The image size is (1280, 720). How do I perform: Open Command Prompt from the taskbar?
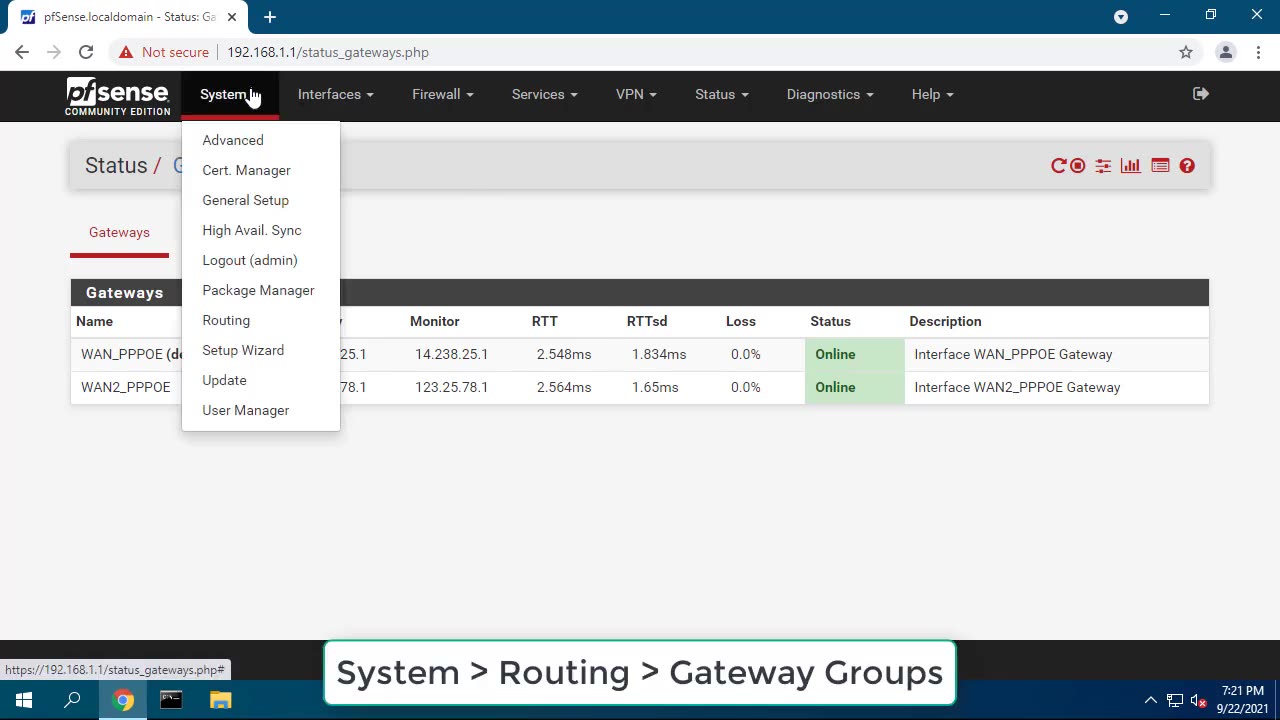pyautogui.click(x=171, y=700)
